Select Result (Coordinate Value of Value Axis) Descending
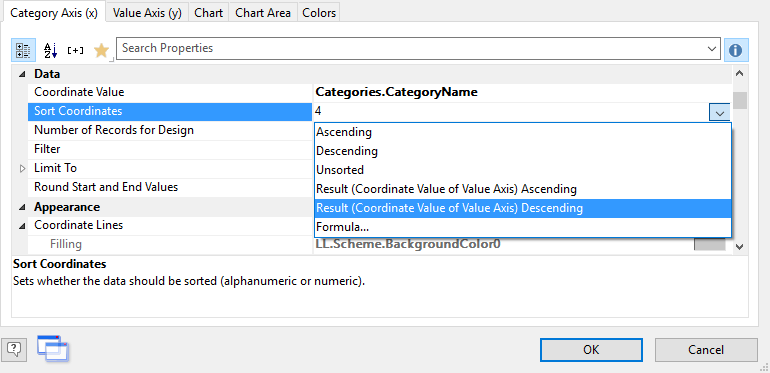 click(x=522, y=208)
